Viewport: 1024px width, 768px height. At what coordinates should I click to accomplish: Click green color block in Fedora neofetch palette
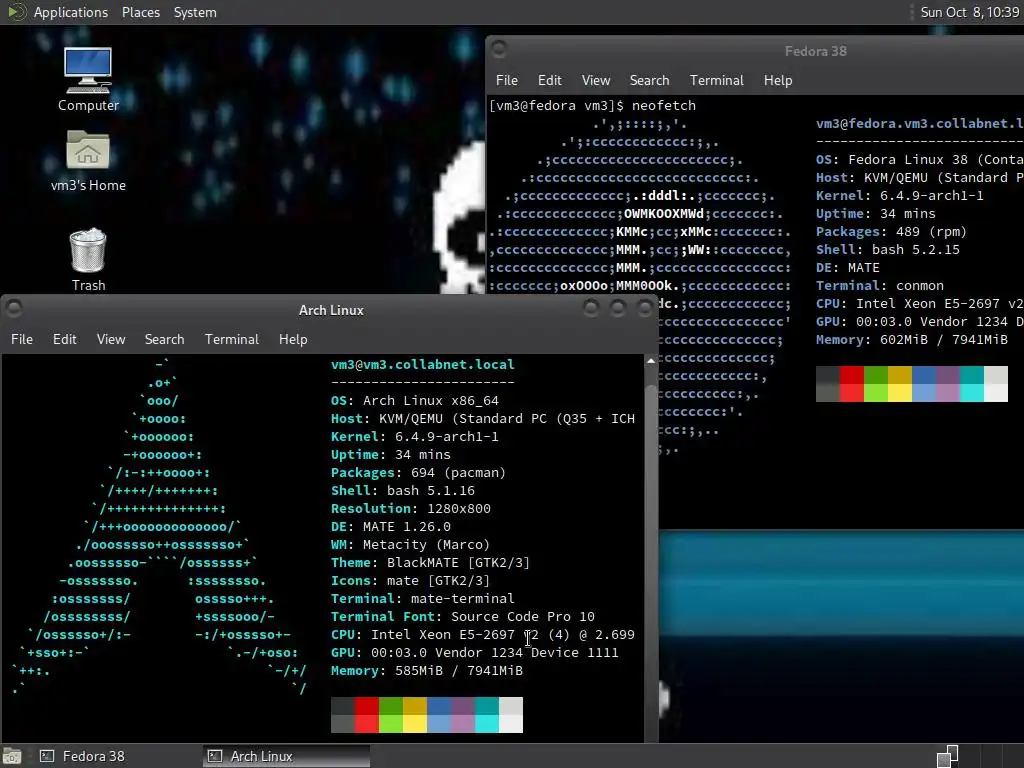pyautogui.click(x=876, y=383)
